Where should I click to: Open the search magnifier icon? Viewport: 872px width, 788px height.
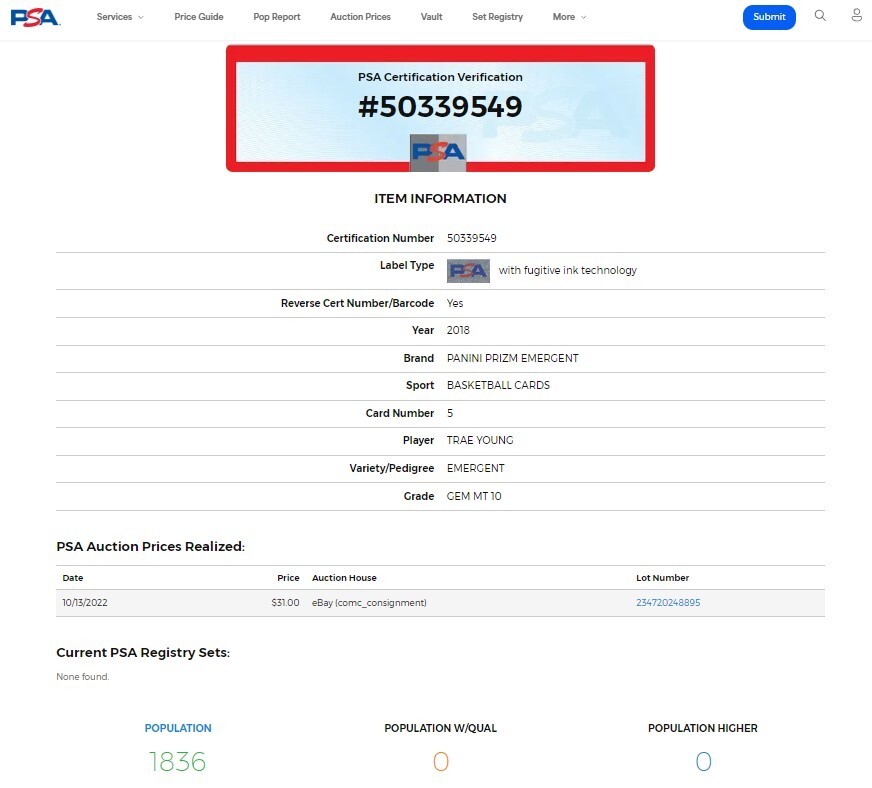coord(820,16)
